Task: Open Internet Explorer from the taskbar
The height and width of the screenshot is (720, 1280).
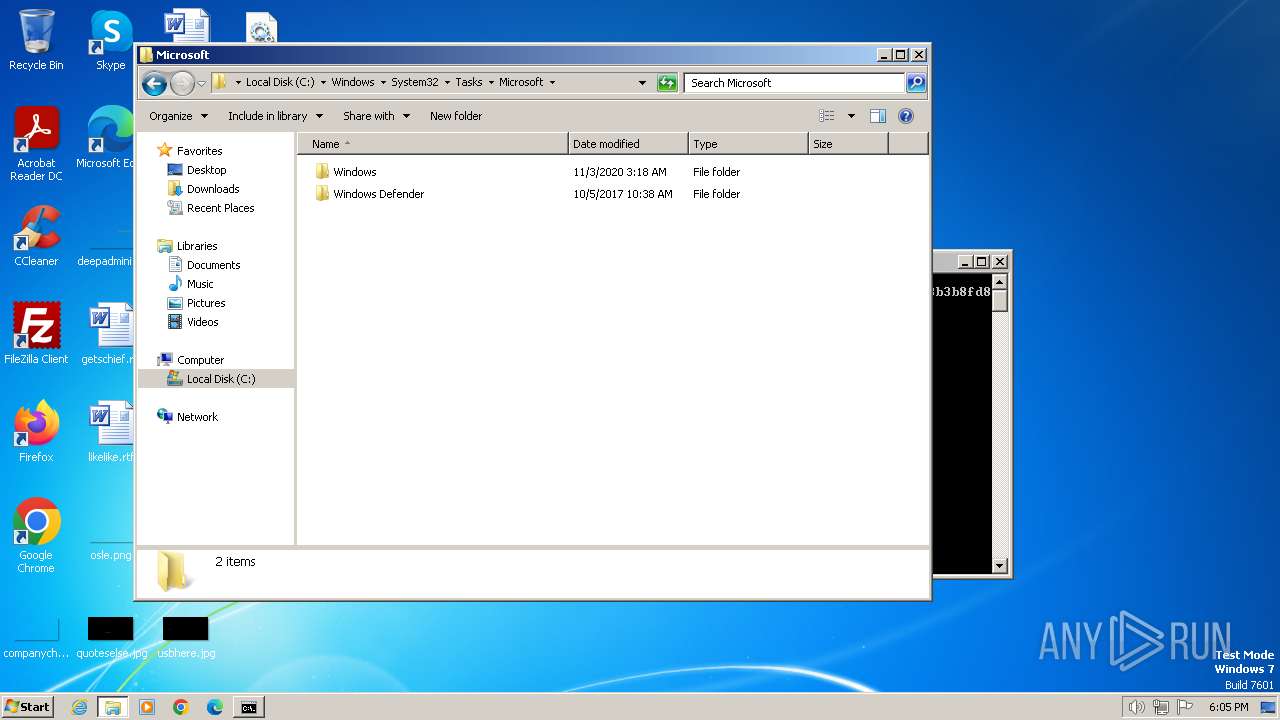Action: 80,707
